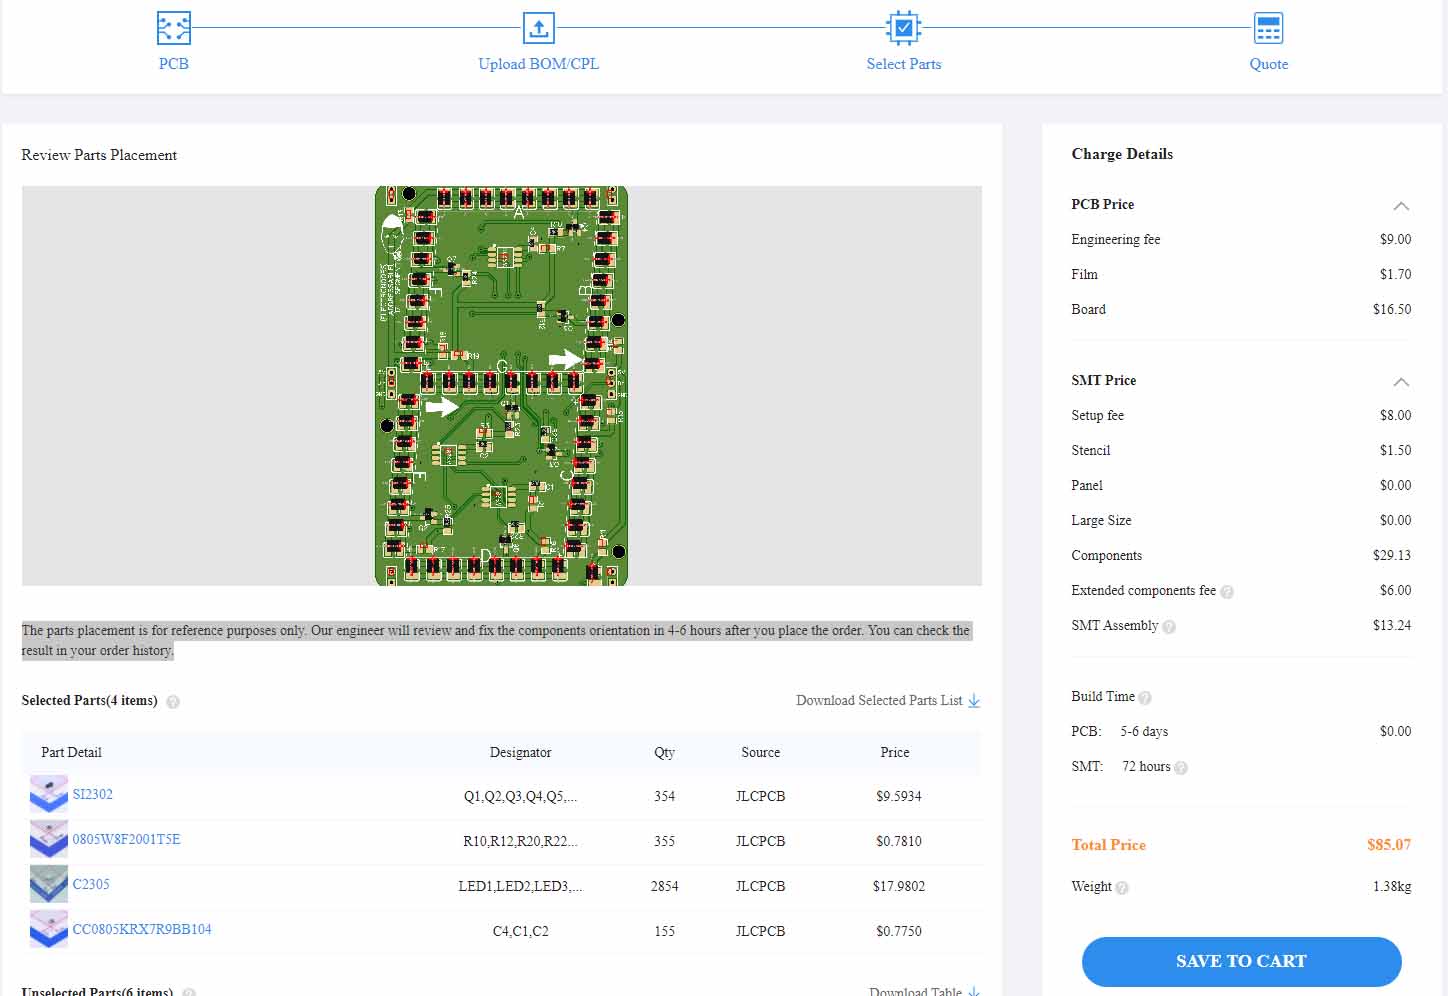Image resolution: width=1448 pixels, height=996 pixels.
Task: Click help icon next to SMT 72 hours
Action: point(1181,768)
